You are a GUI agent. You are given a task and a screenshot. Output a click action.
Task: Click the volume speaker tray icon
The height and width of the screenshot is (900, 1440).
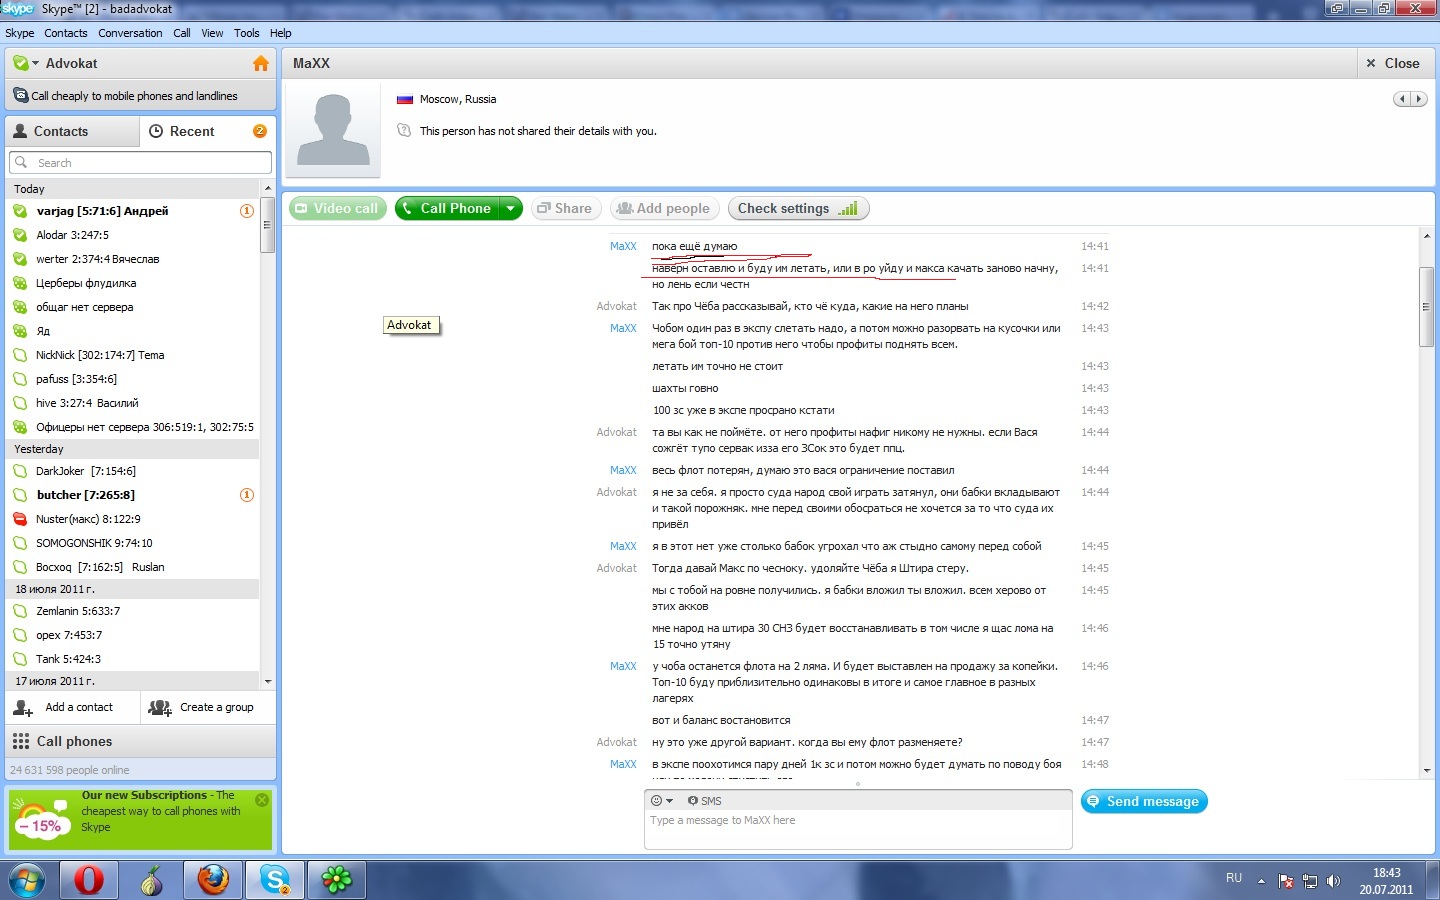(1333, 881)
